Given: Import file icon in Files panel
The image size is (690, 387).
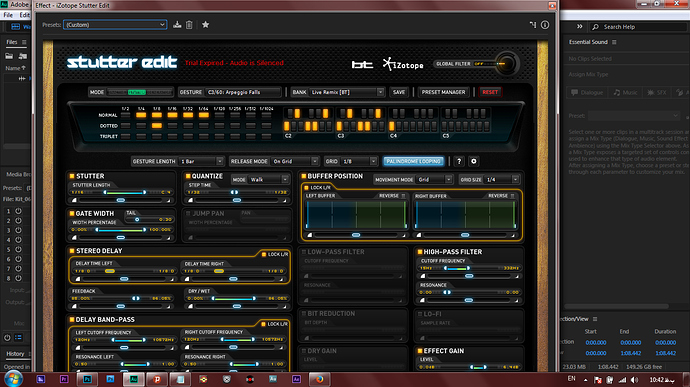Looking at the screenshot, I should click(23, 56).
